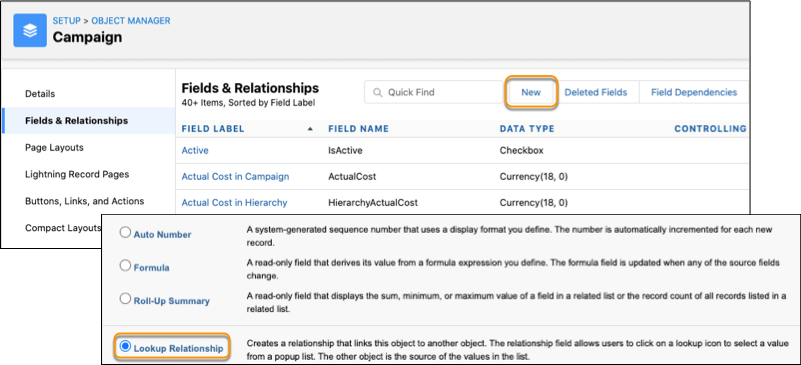The width and height of the screenshot is (801, 365).
Task: Click the Fields & Relationships heading
Action: pos(250,88)
